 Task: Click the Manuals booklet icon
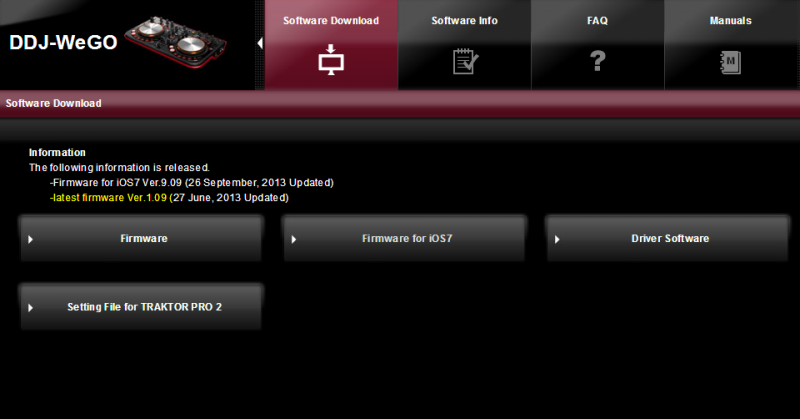(731, 62)
